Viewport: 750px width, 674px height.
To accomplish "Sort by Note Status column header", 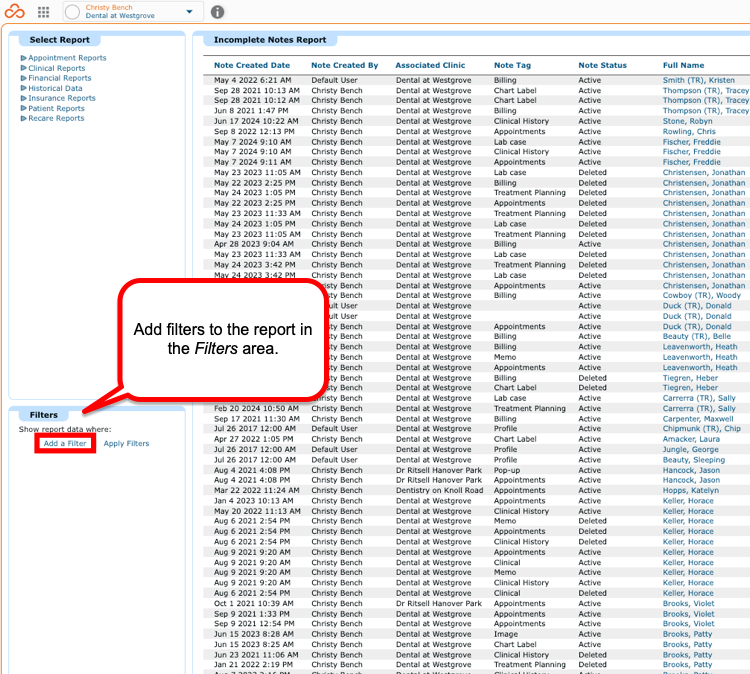I will pyautogui.click(x=602, y=66).
